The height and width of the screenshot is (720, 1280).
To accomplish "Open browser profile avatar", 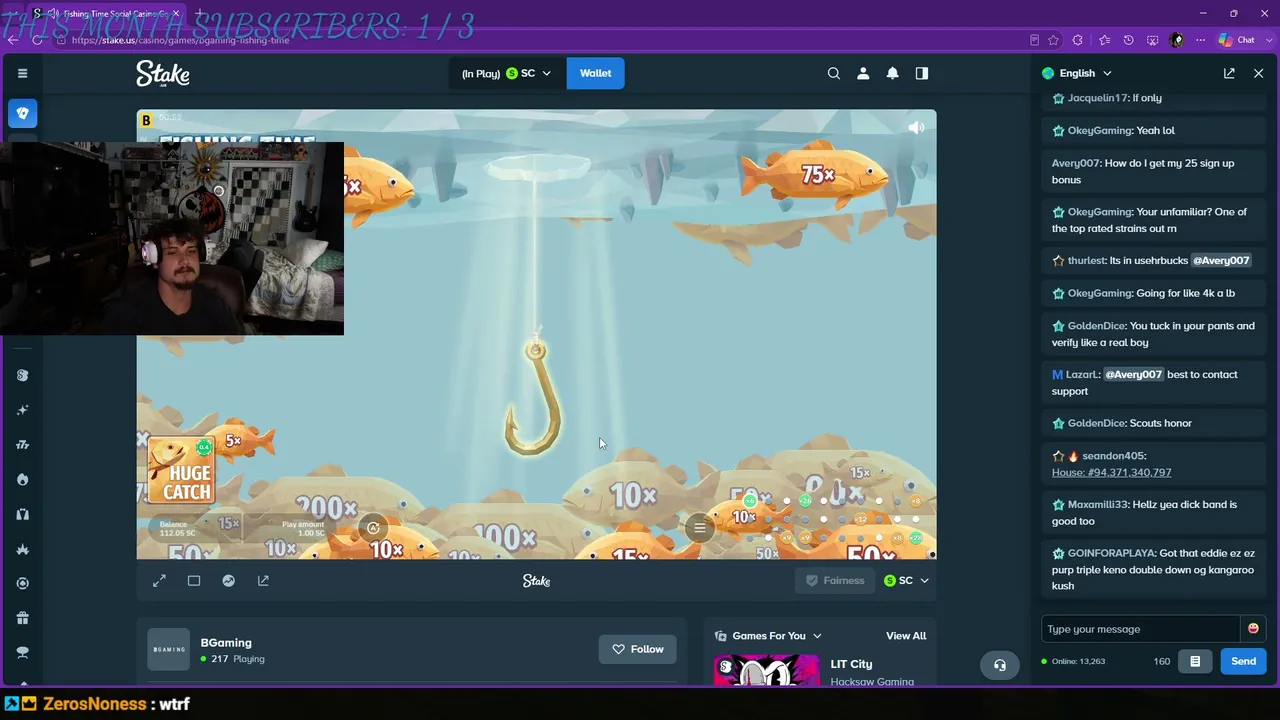I will 1176,40.
